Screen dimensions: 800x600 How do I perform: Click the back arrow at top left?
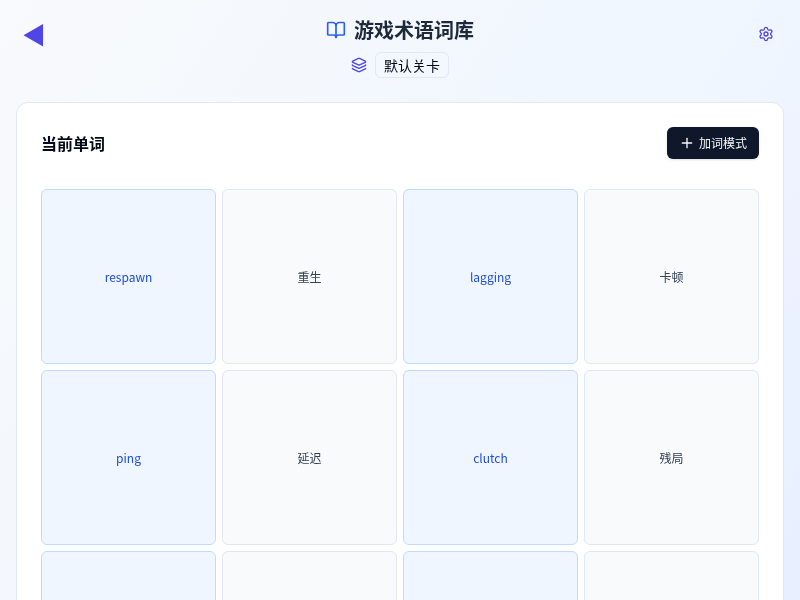[34, 34]
